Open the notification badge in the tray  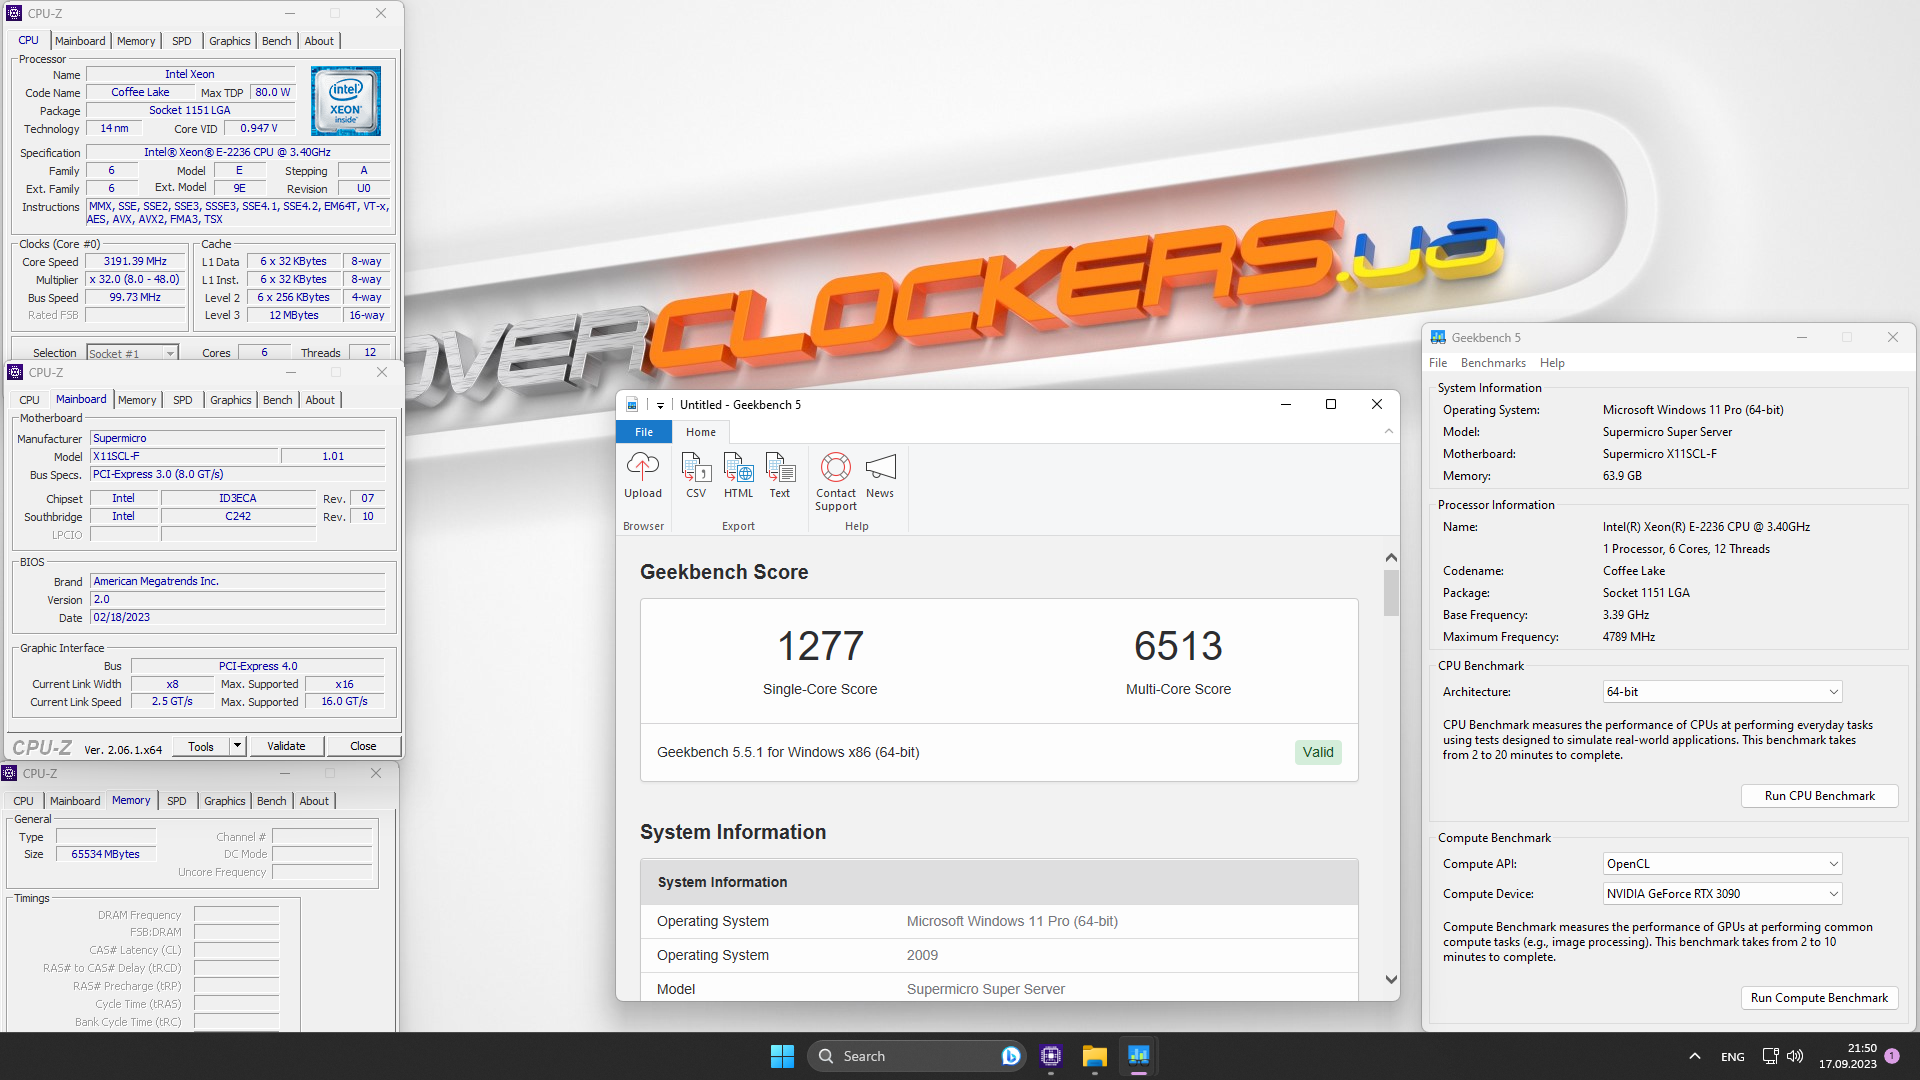tap(1892, 1056)
